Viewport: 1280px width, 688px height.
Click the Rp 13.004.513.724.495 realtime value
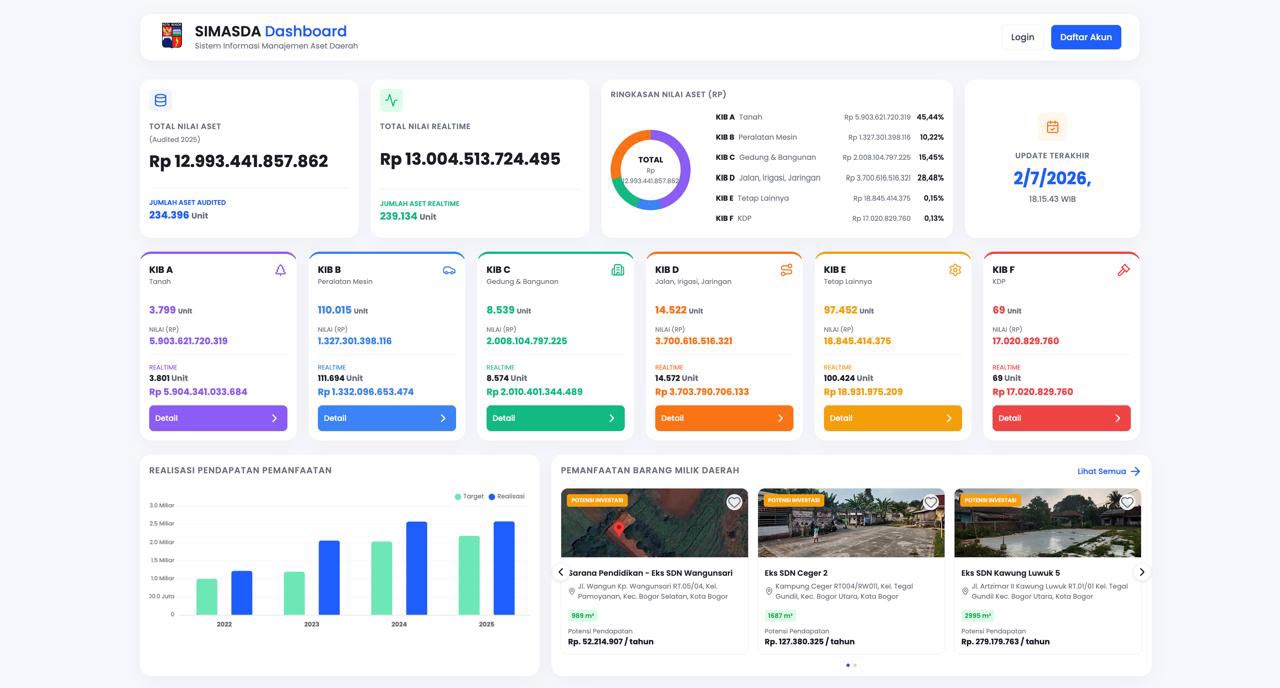pos(470,159)
